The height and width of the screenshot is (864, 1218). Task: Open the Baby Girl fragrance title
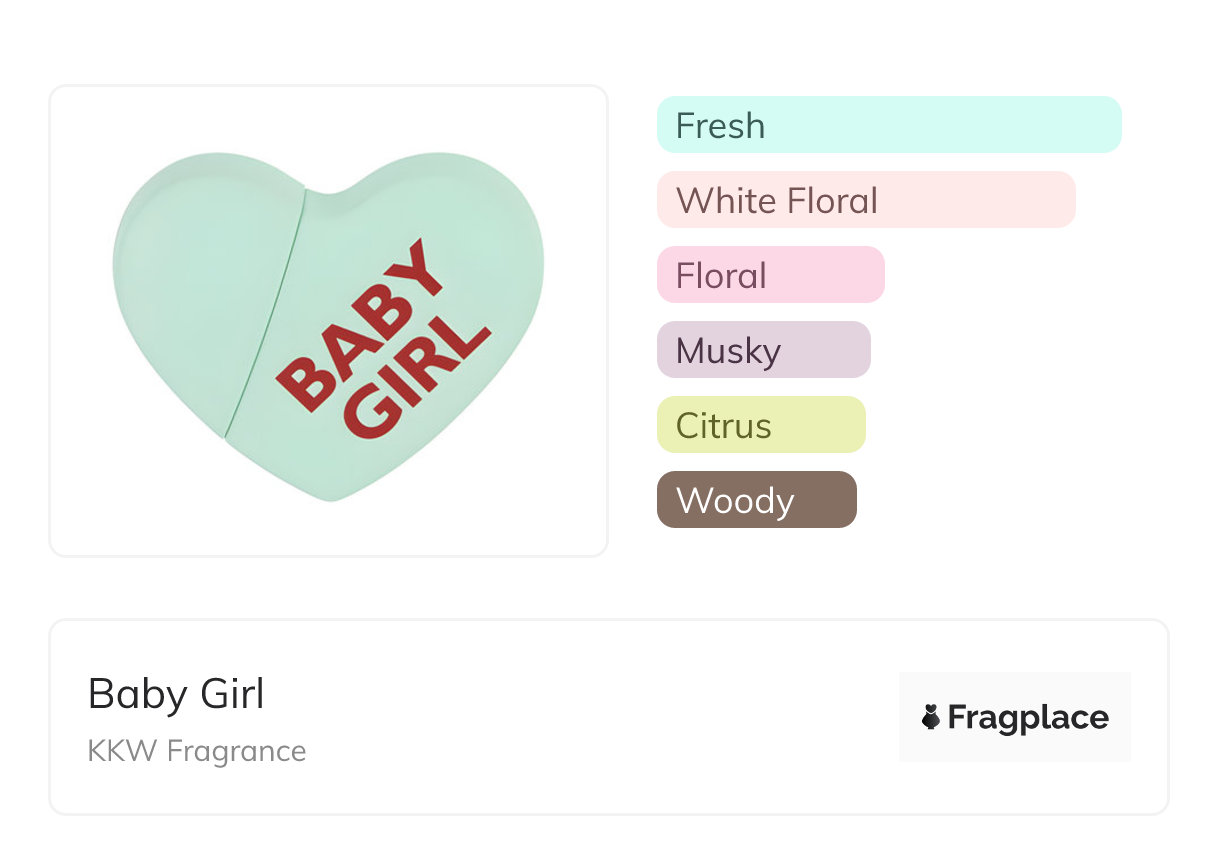[x=176, y=694]
